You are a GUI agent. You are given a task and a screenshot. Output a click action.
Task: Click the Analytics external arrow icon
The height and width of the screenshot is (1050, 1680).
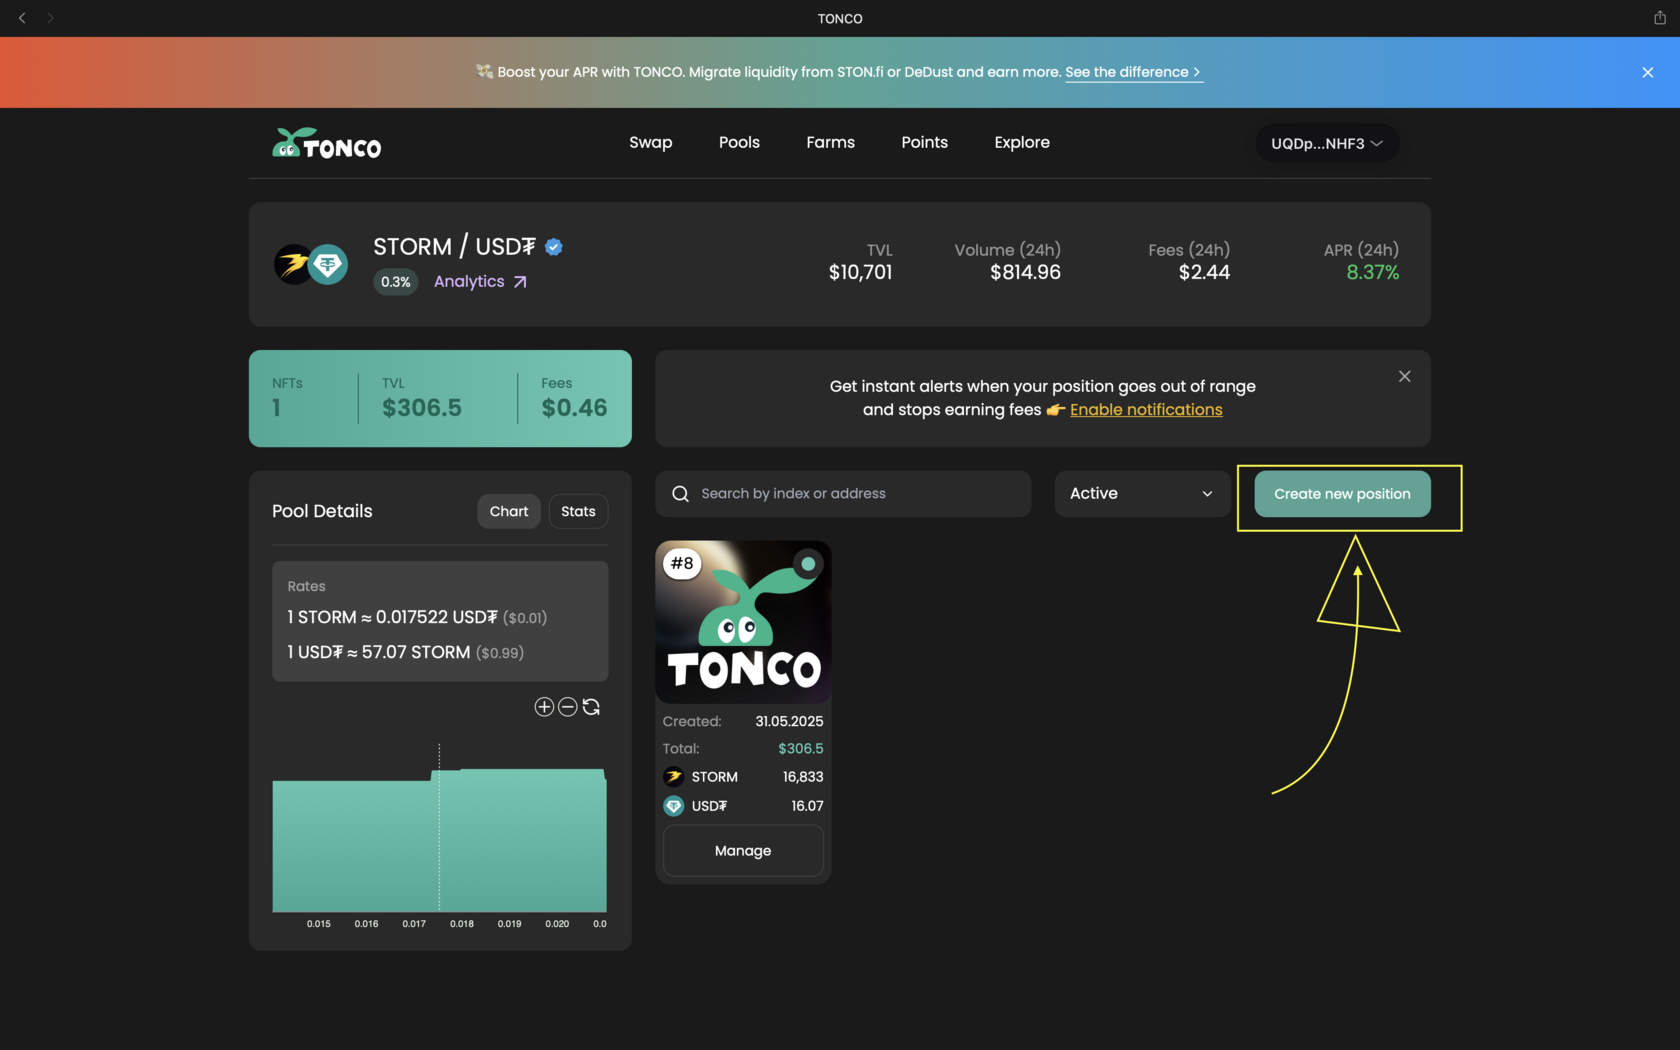coord(520,282)
